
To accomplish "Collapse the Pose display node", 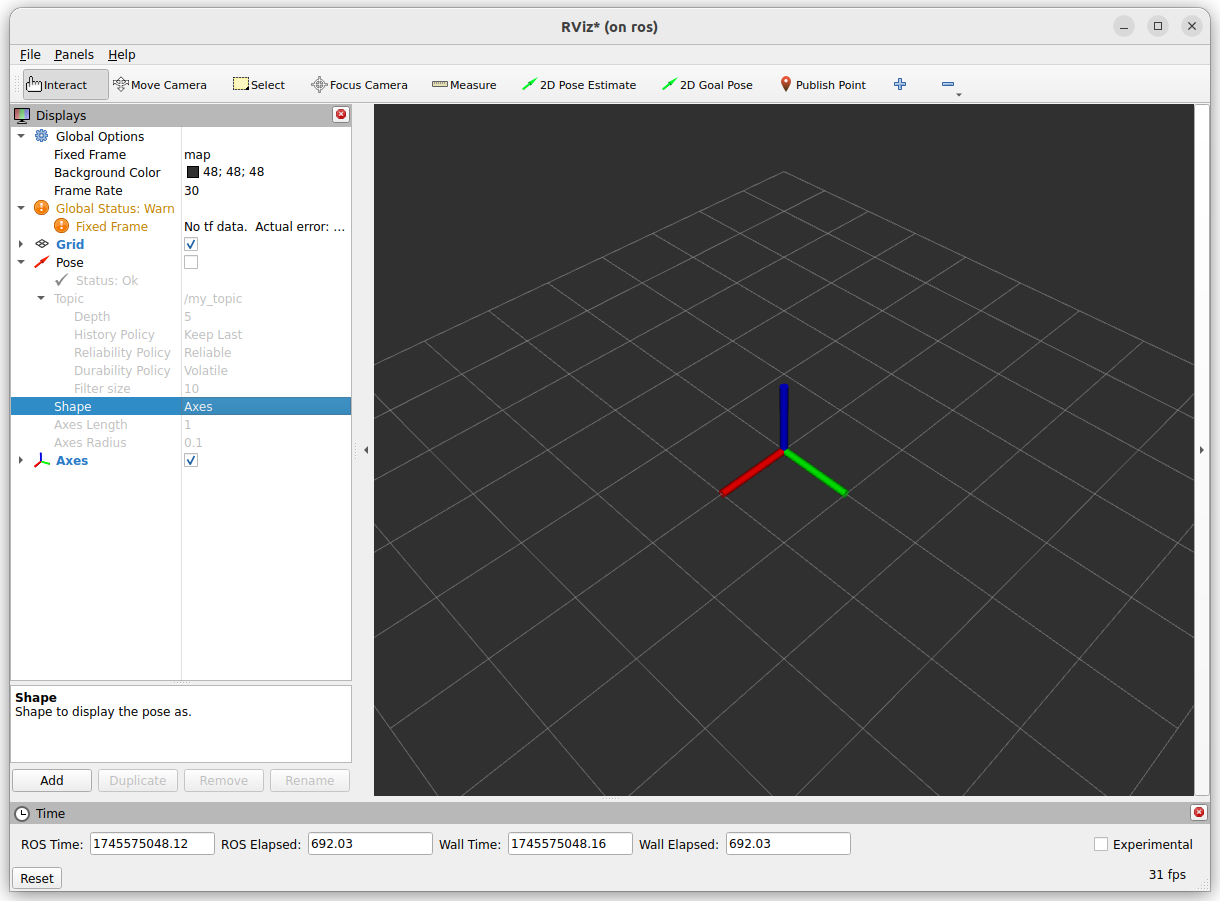I will (21, 262).
